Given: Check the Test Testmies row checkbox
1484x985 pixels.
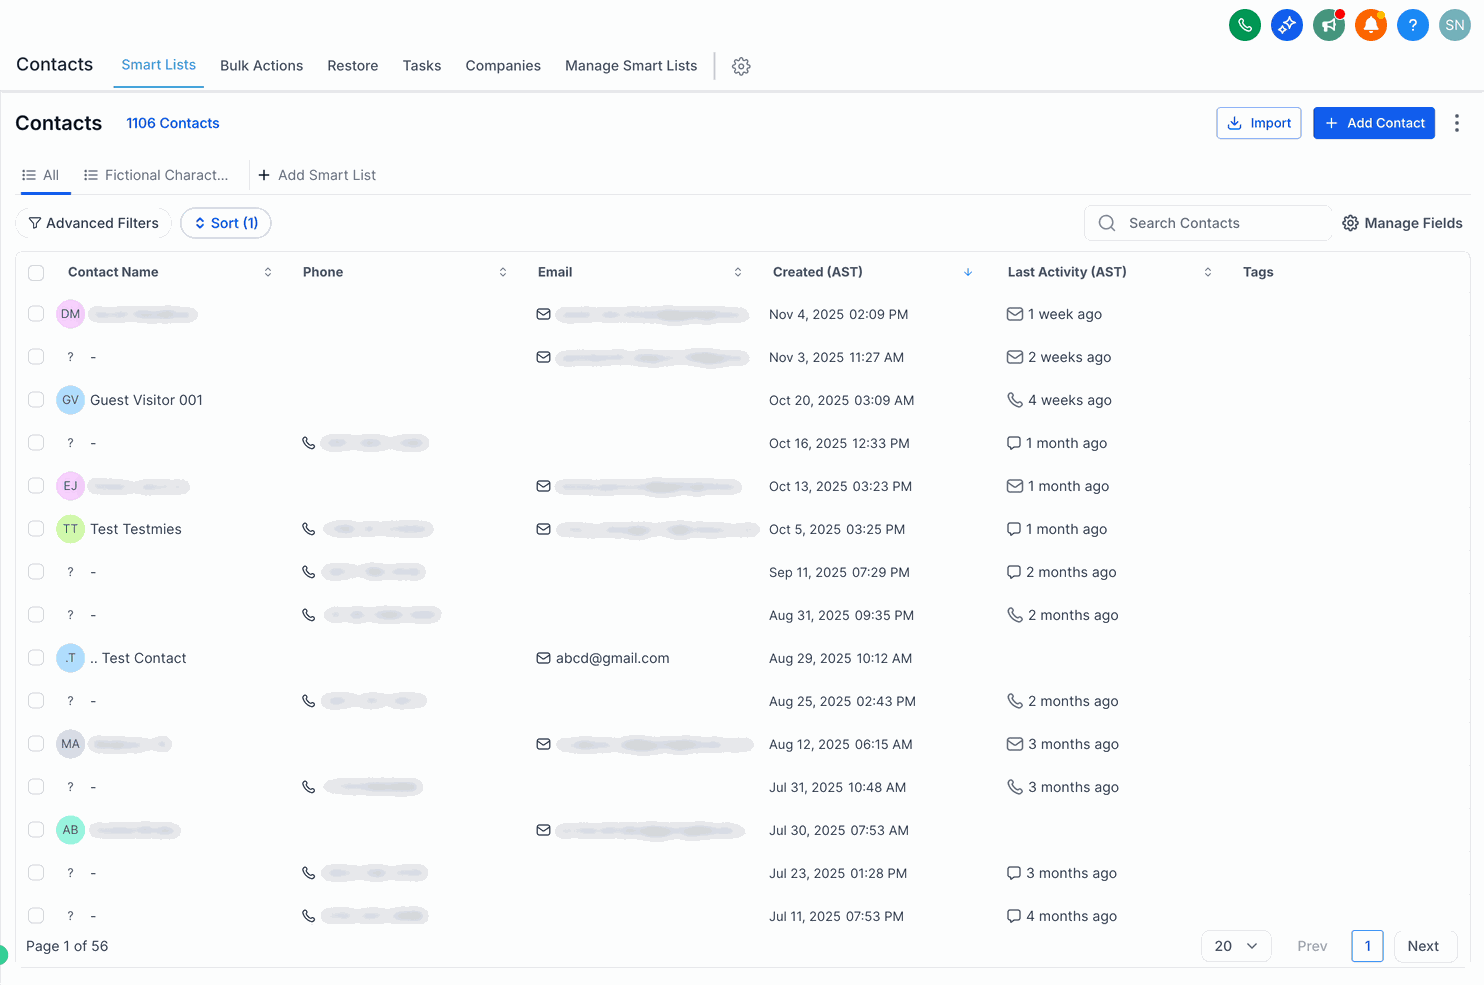Looking at the screenshot, I should (x=36, y=529).
